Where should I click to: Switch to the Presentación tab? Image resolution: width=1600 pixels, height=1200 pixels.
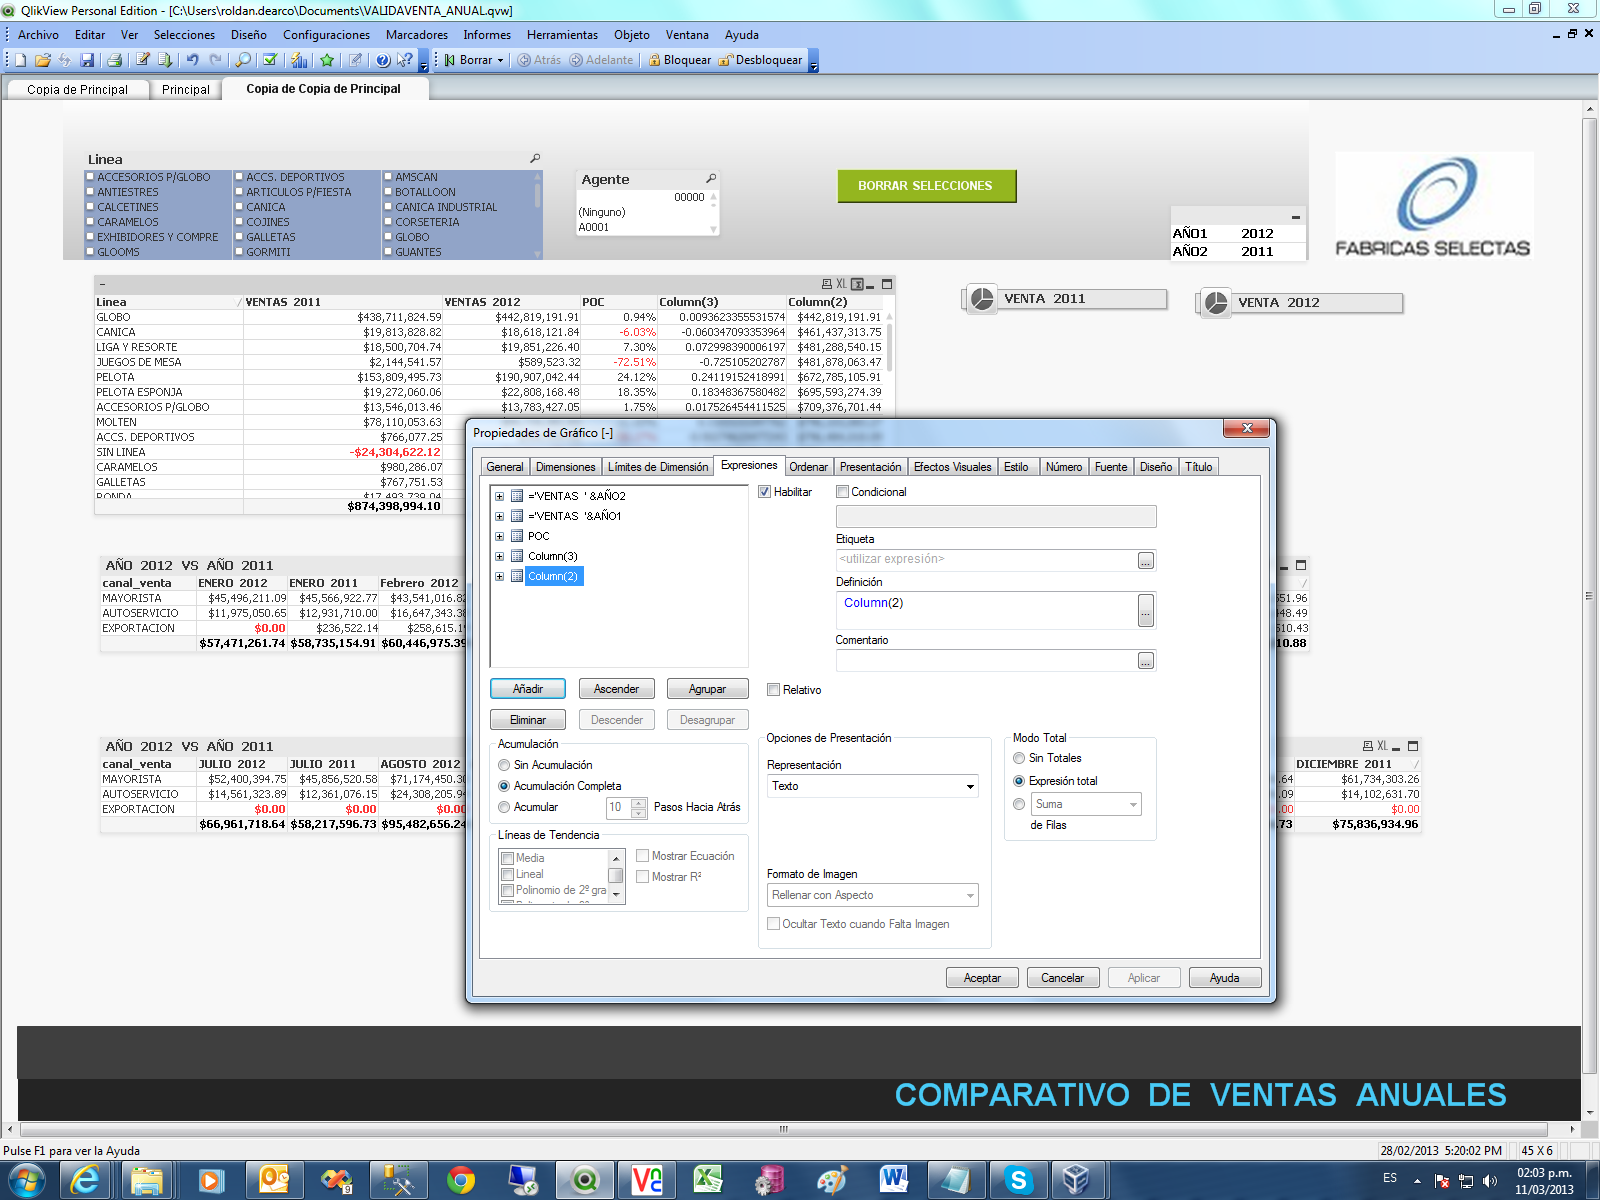[x=870, y=467]
